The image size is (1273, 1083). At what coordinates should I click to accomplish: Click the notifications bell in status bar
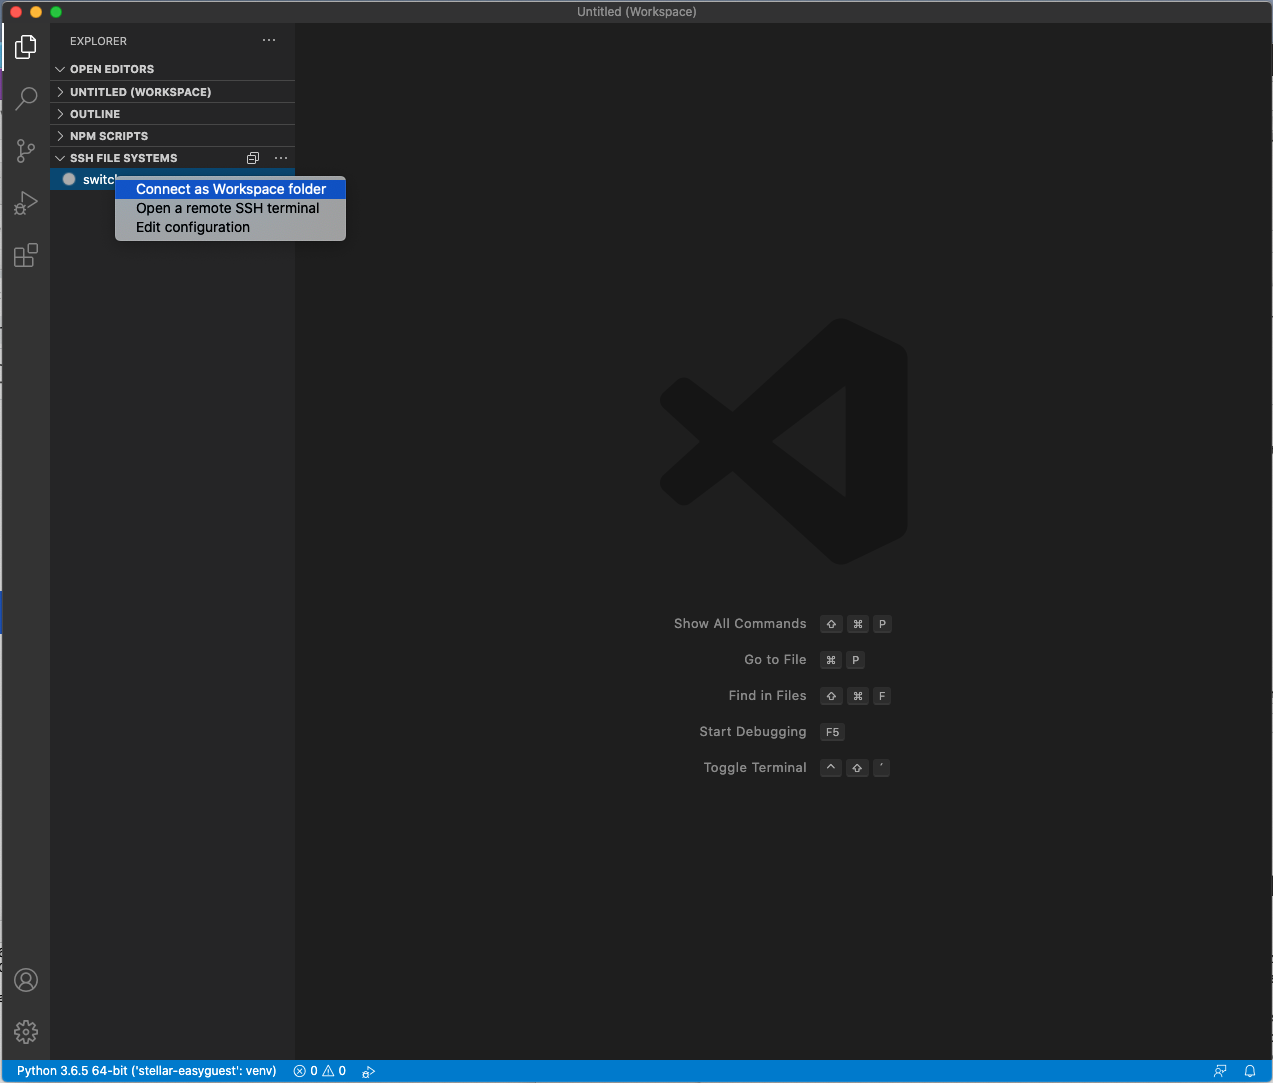coord(1249,1071)
